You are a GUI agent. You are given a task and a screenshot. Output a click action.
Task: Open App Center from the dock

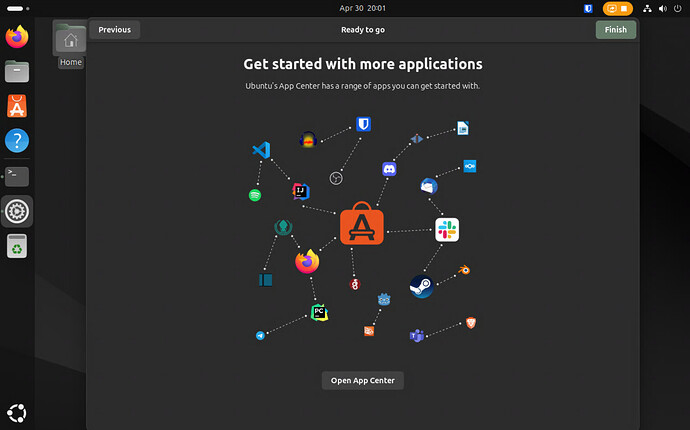click(x=17, y=106)
